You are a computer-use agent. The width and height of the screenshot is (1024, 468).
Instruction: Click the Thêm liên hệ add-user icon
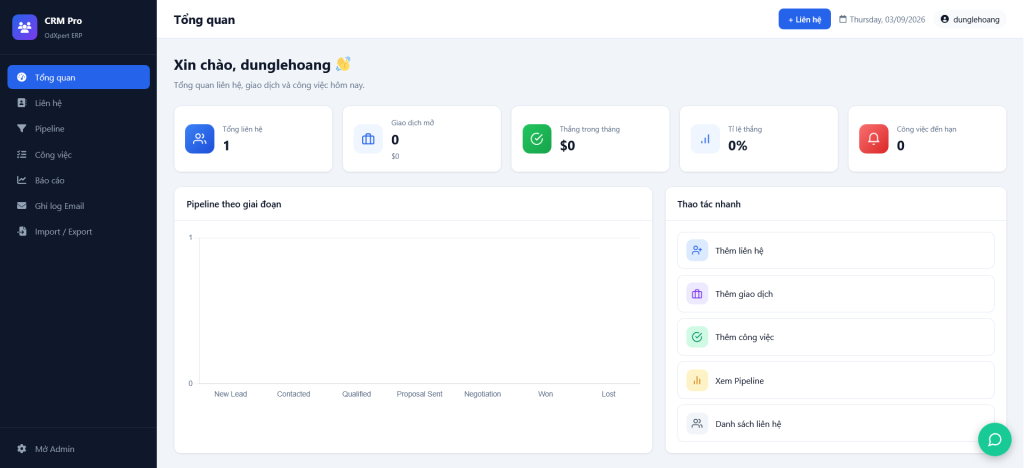[x=697, y=251]
